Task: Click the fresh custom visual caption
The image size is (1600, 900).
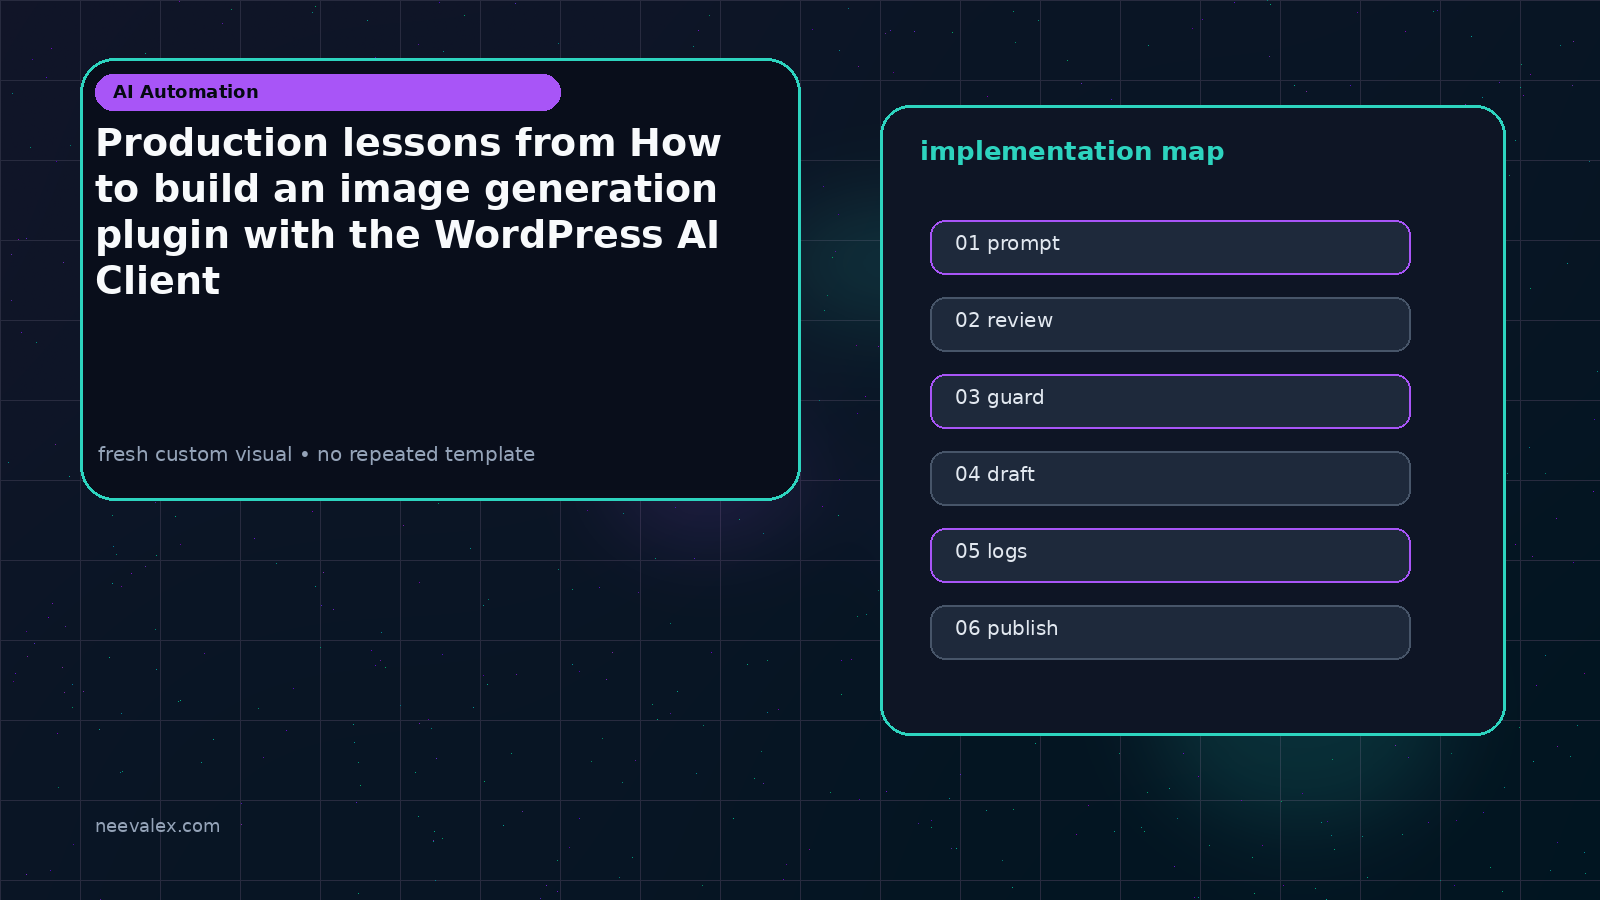Action: point(316,454)
